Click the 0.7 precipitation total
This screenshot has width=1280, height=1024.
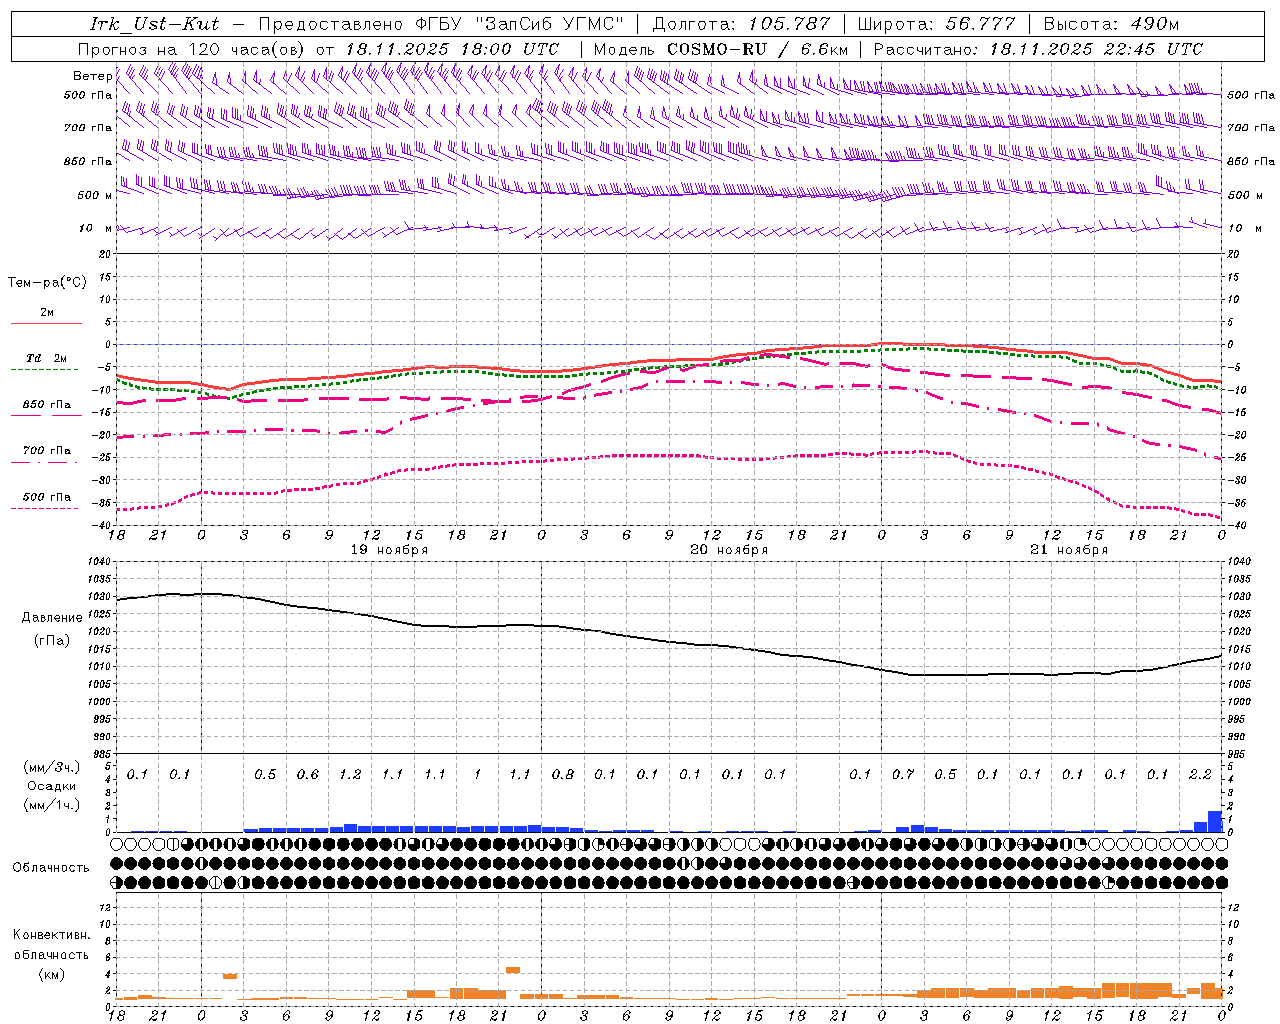pos(903,775)
